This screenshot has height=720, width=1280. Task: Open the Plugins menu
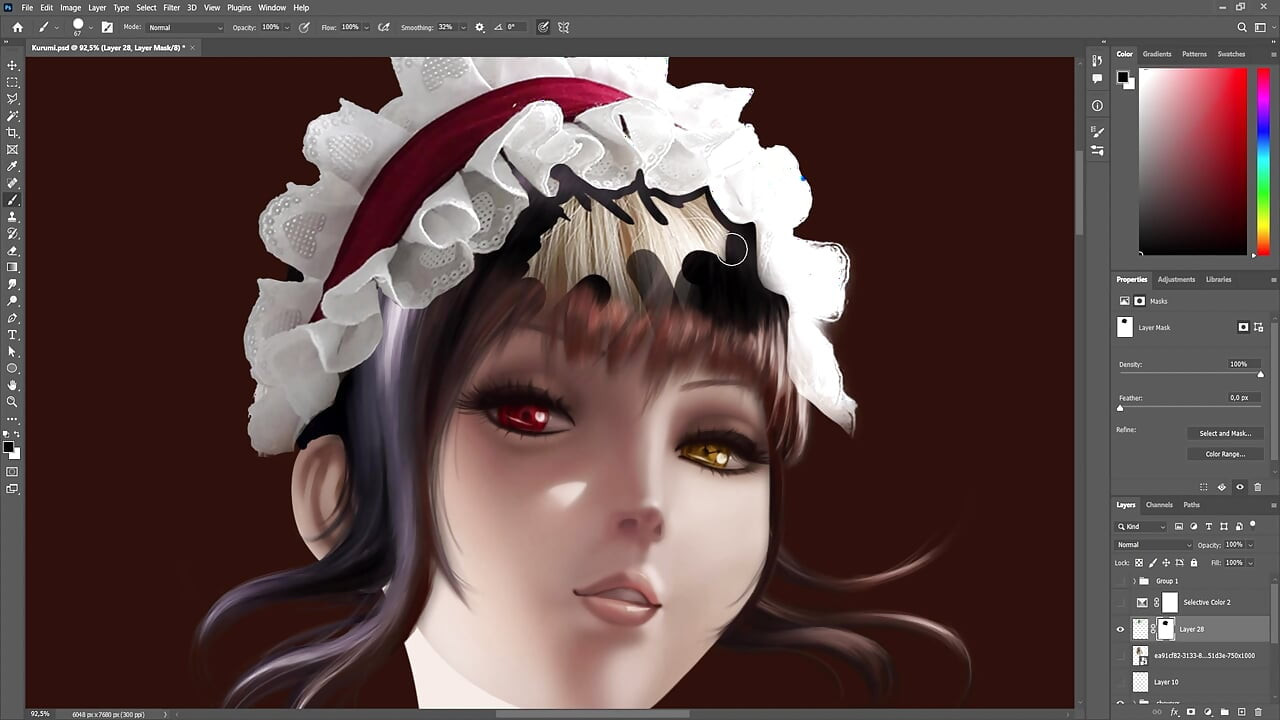pyautogui.click(x=239, y=7)
